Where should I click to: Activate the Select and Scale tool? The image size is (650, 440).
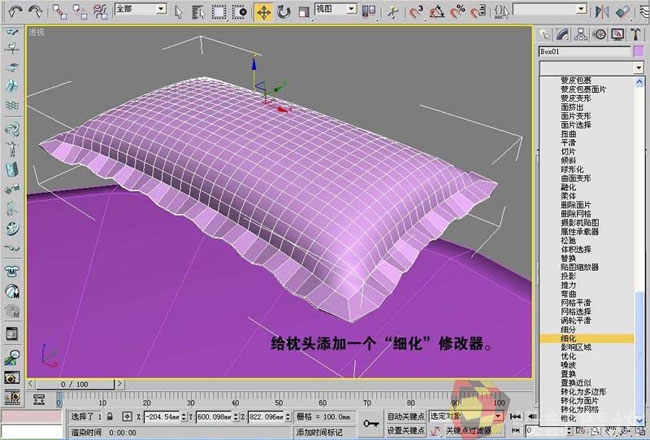tap(304, 12)
